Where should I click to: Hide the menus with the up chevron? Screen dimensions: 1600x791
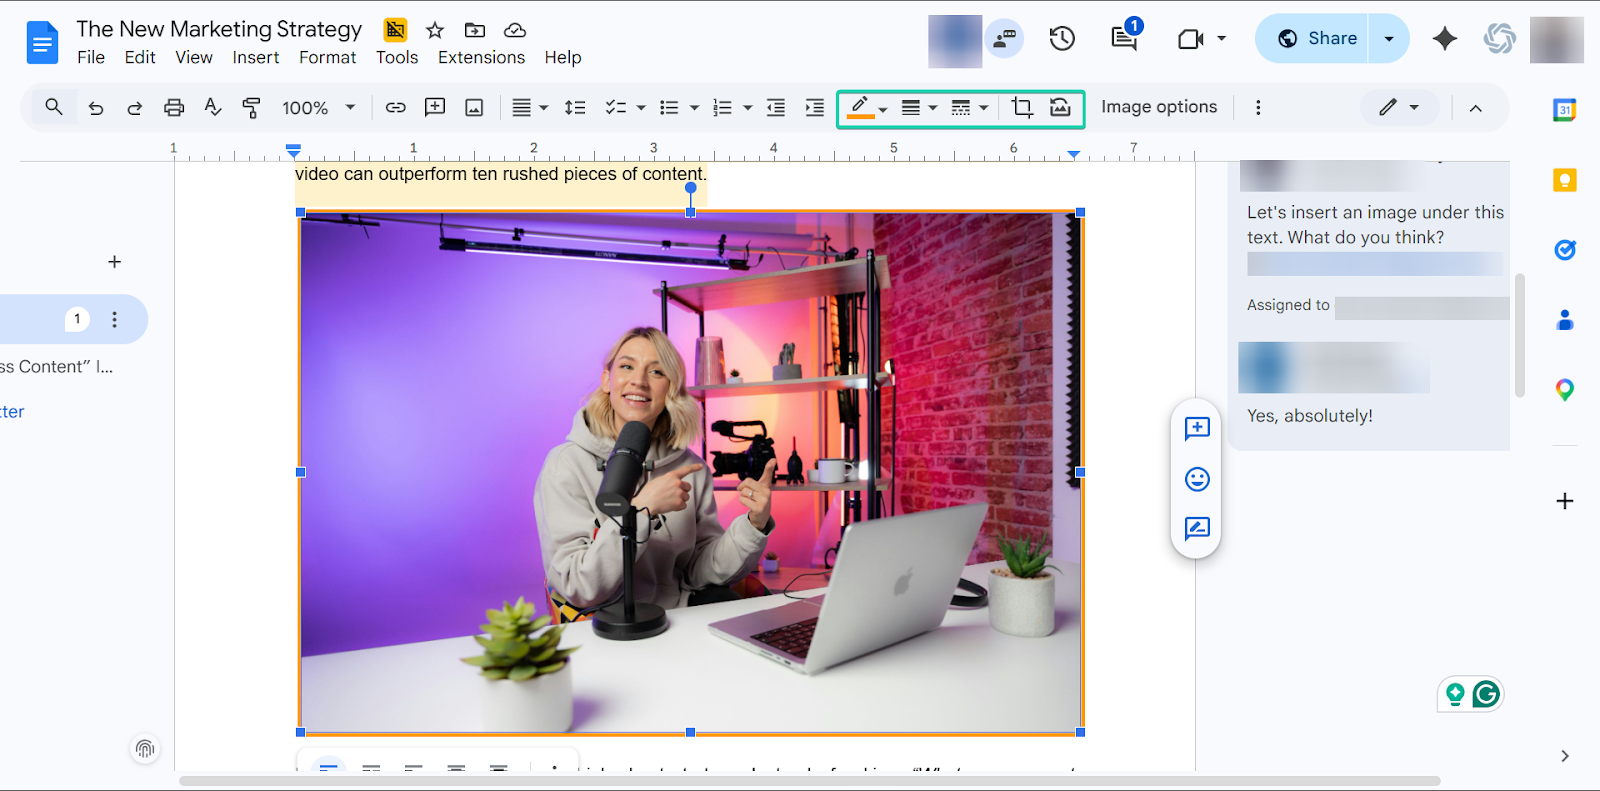(x=1475, y=108)
